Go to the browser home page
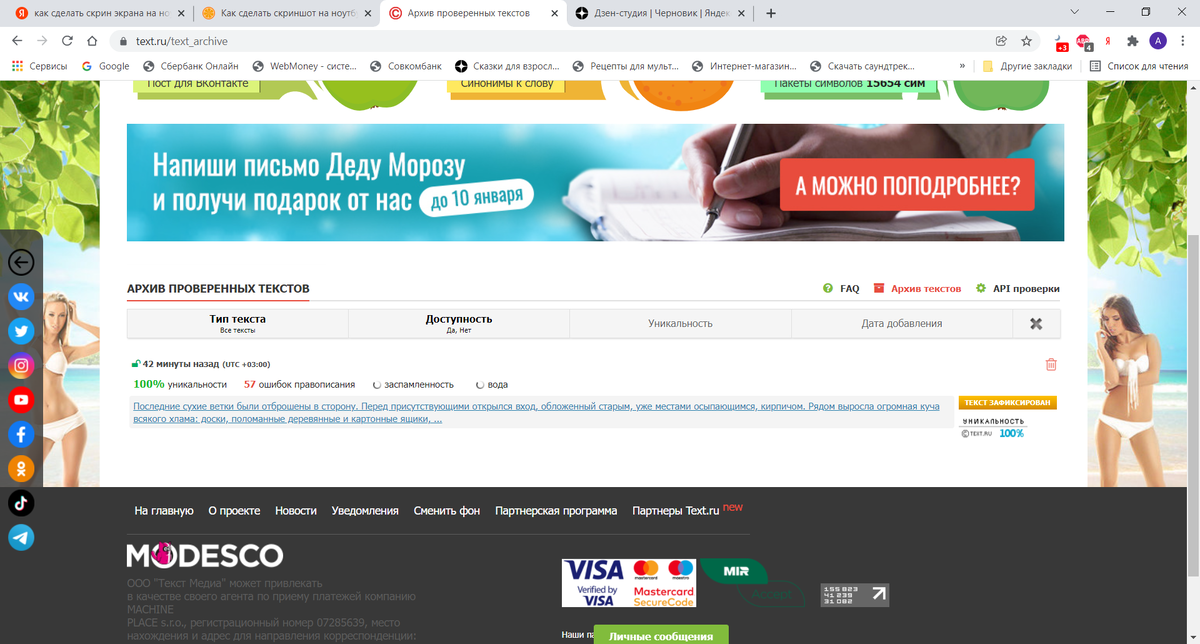 pyautogui.click(x=92, y=41)
